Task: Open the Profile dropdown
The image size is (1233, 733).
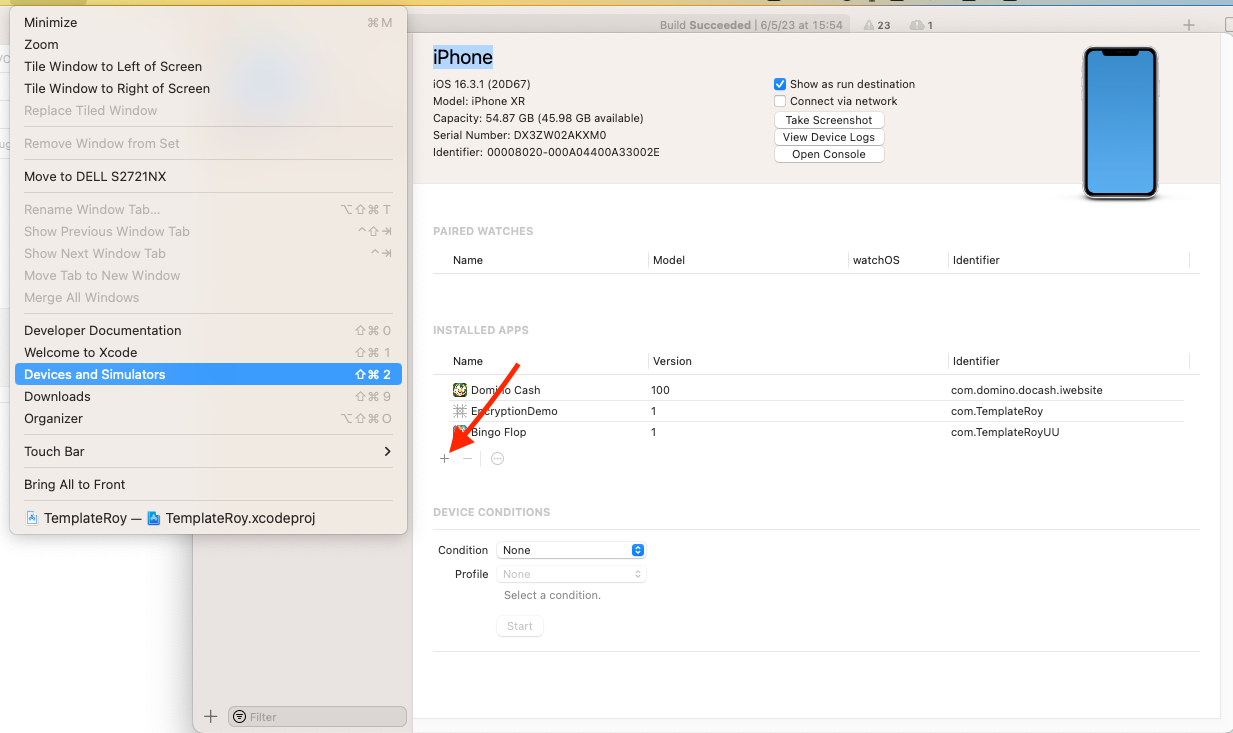Action: 572,574
